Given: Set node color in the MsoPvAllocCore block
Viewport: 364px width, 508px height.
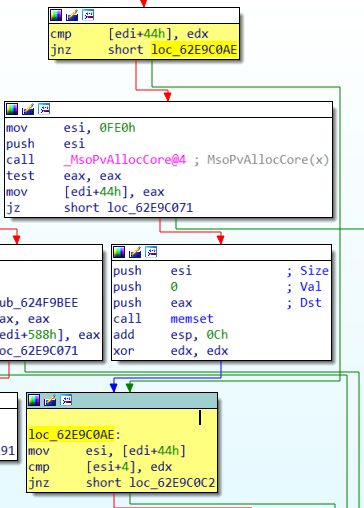Looking at the screenshot, I should 12,109.
